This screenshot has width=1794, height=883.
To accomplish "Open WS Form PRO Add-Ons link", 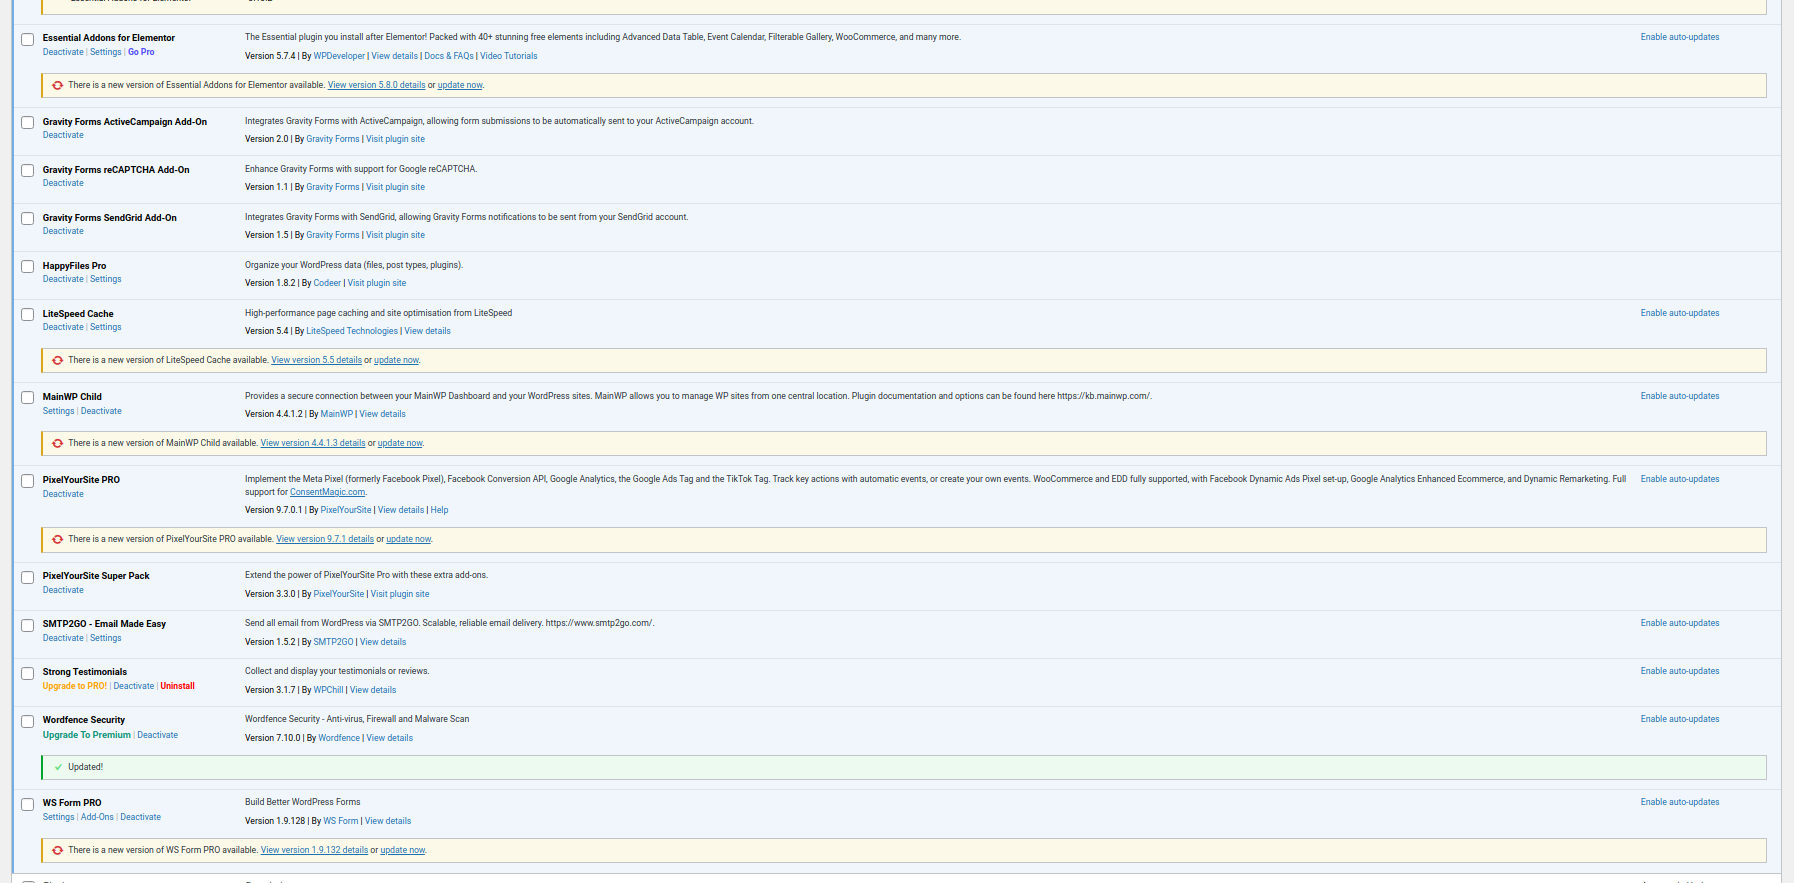I will coord(97,817).
